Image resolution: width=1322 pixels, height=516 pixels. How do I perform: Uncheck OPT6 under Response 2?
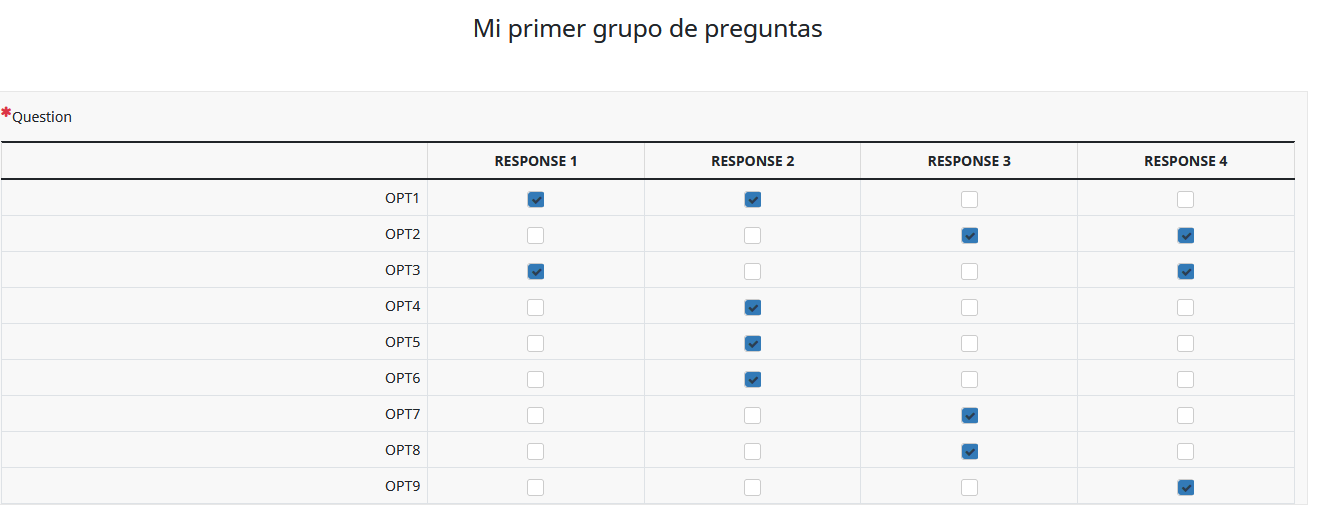753,379
